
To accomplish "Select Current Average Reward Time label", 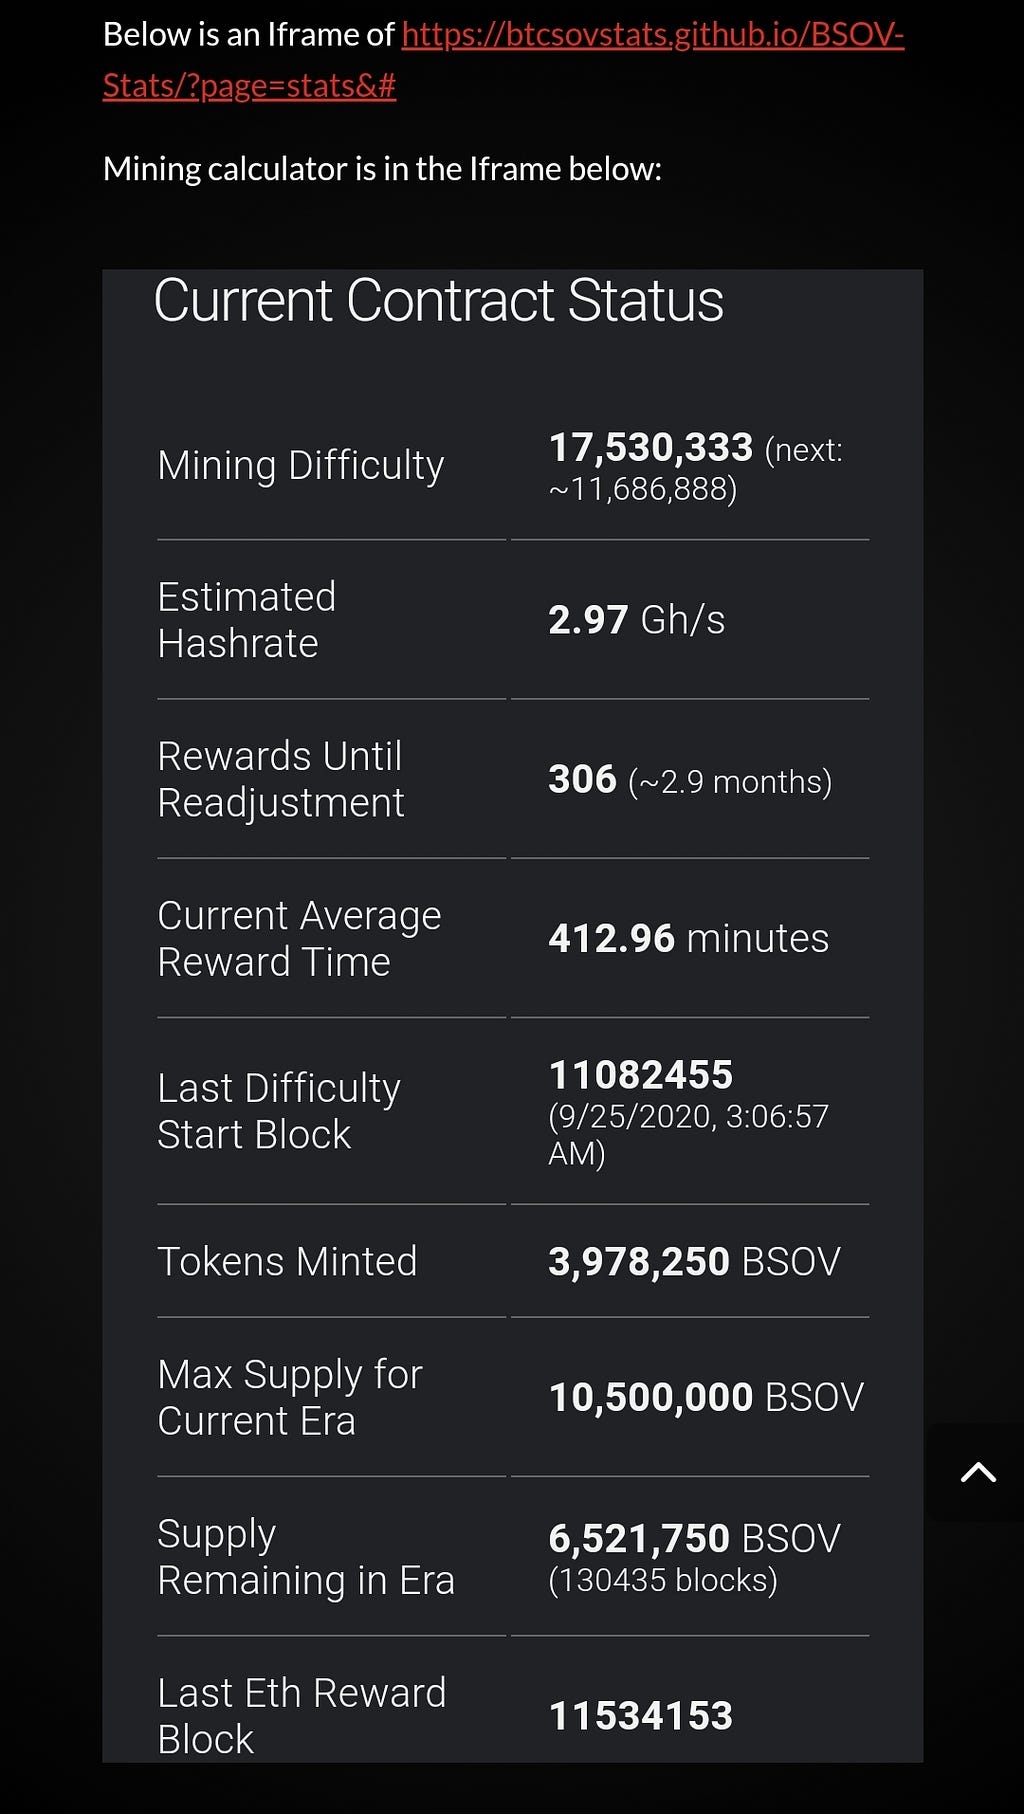I will tap(299, 939).
